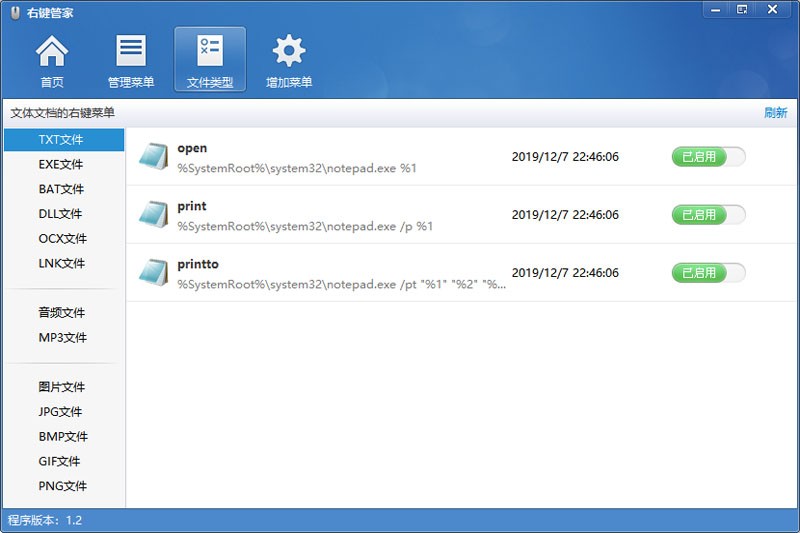Select EXE文件 in the sidebar
The height and width of the screenshot is (533, 800).
pos(61,164)
